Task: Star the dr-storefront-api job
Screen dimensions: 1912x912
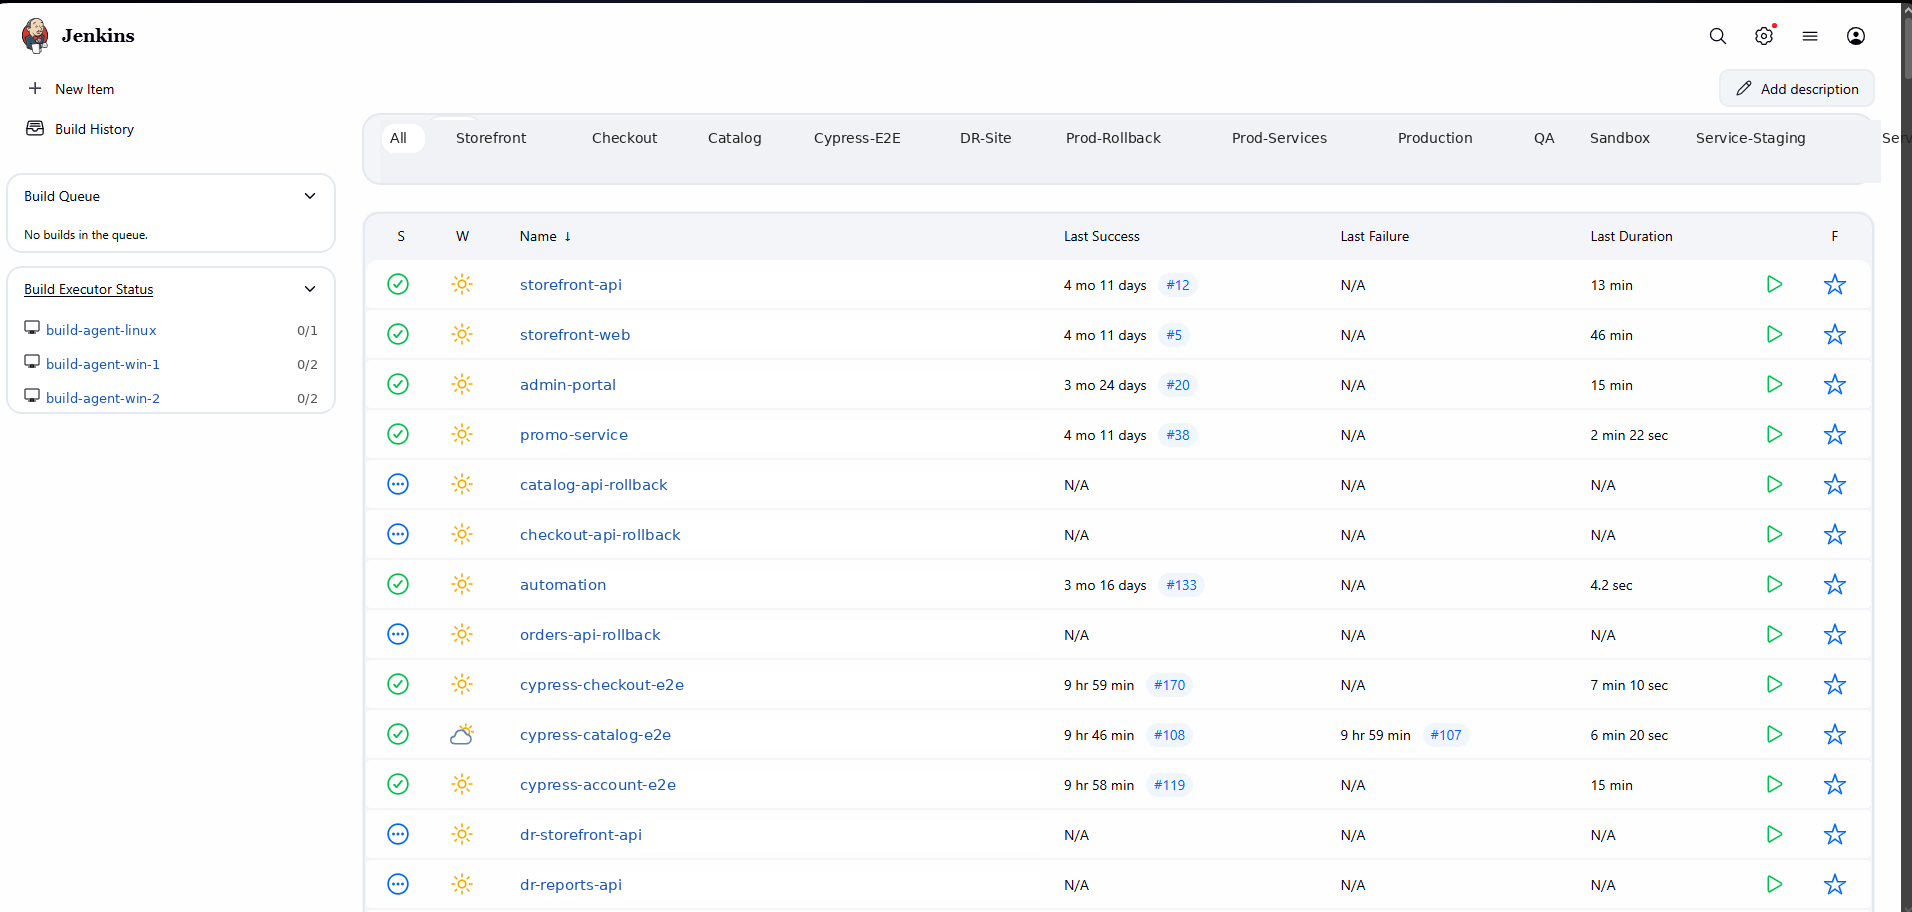Action: point(1835,835)
